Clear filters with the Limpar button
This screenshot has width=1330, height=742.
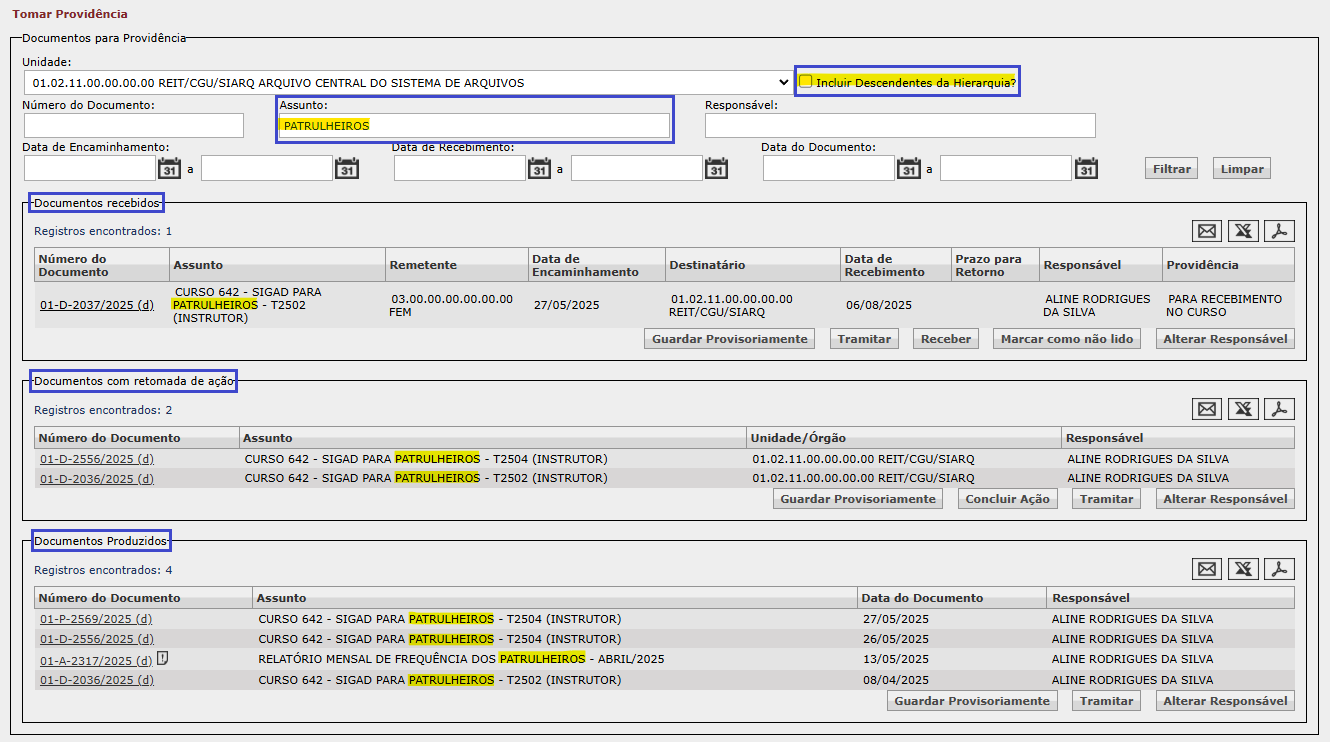click(x=1242, y=169)
